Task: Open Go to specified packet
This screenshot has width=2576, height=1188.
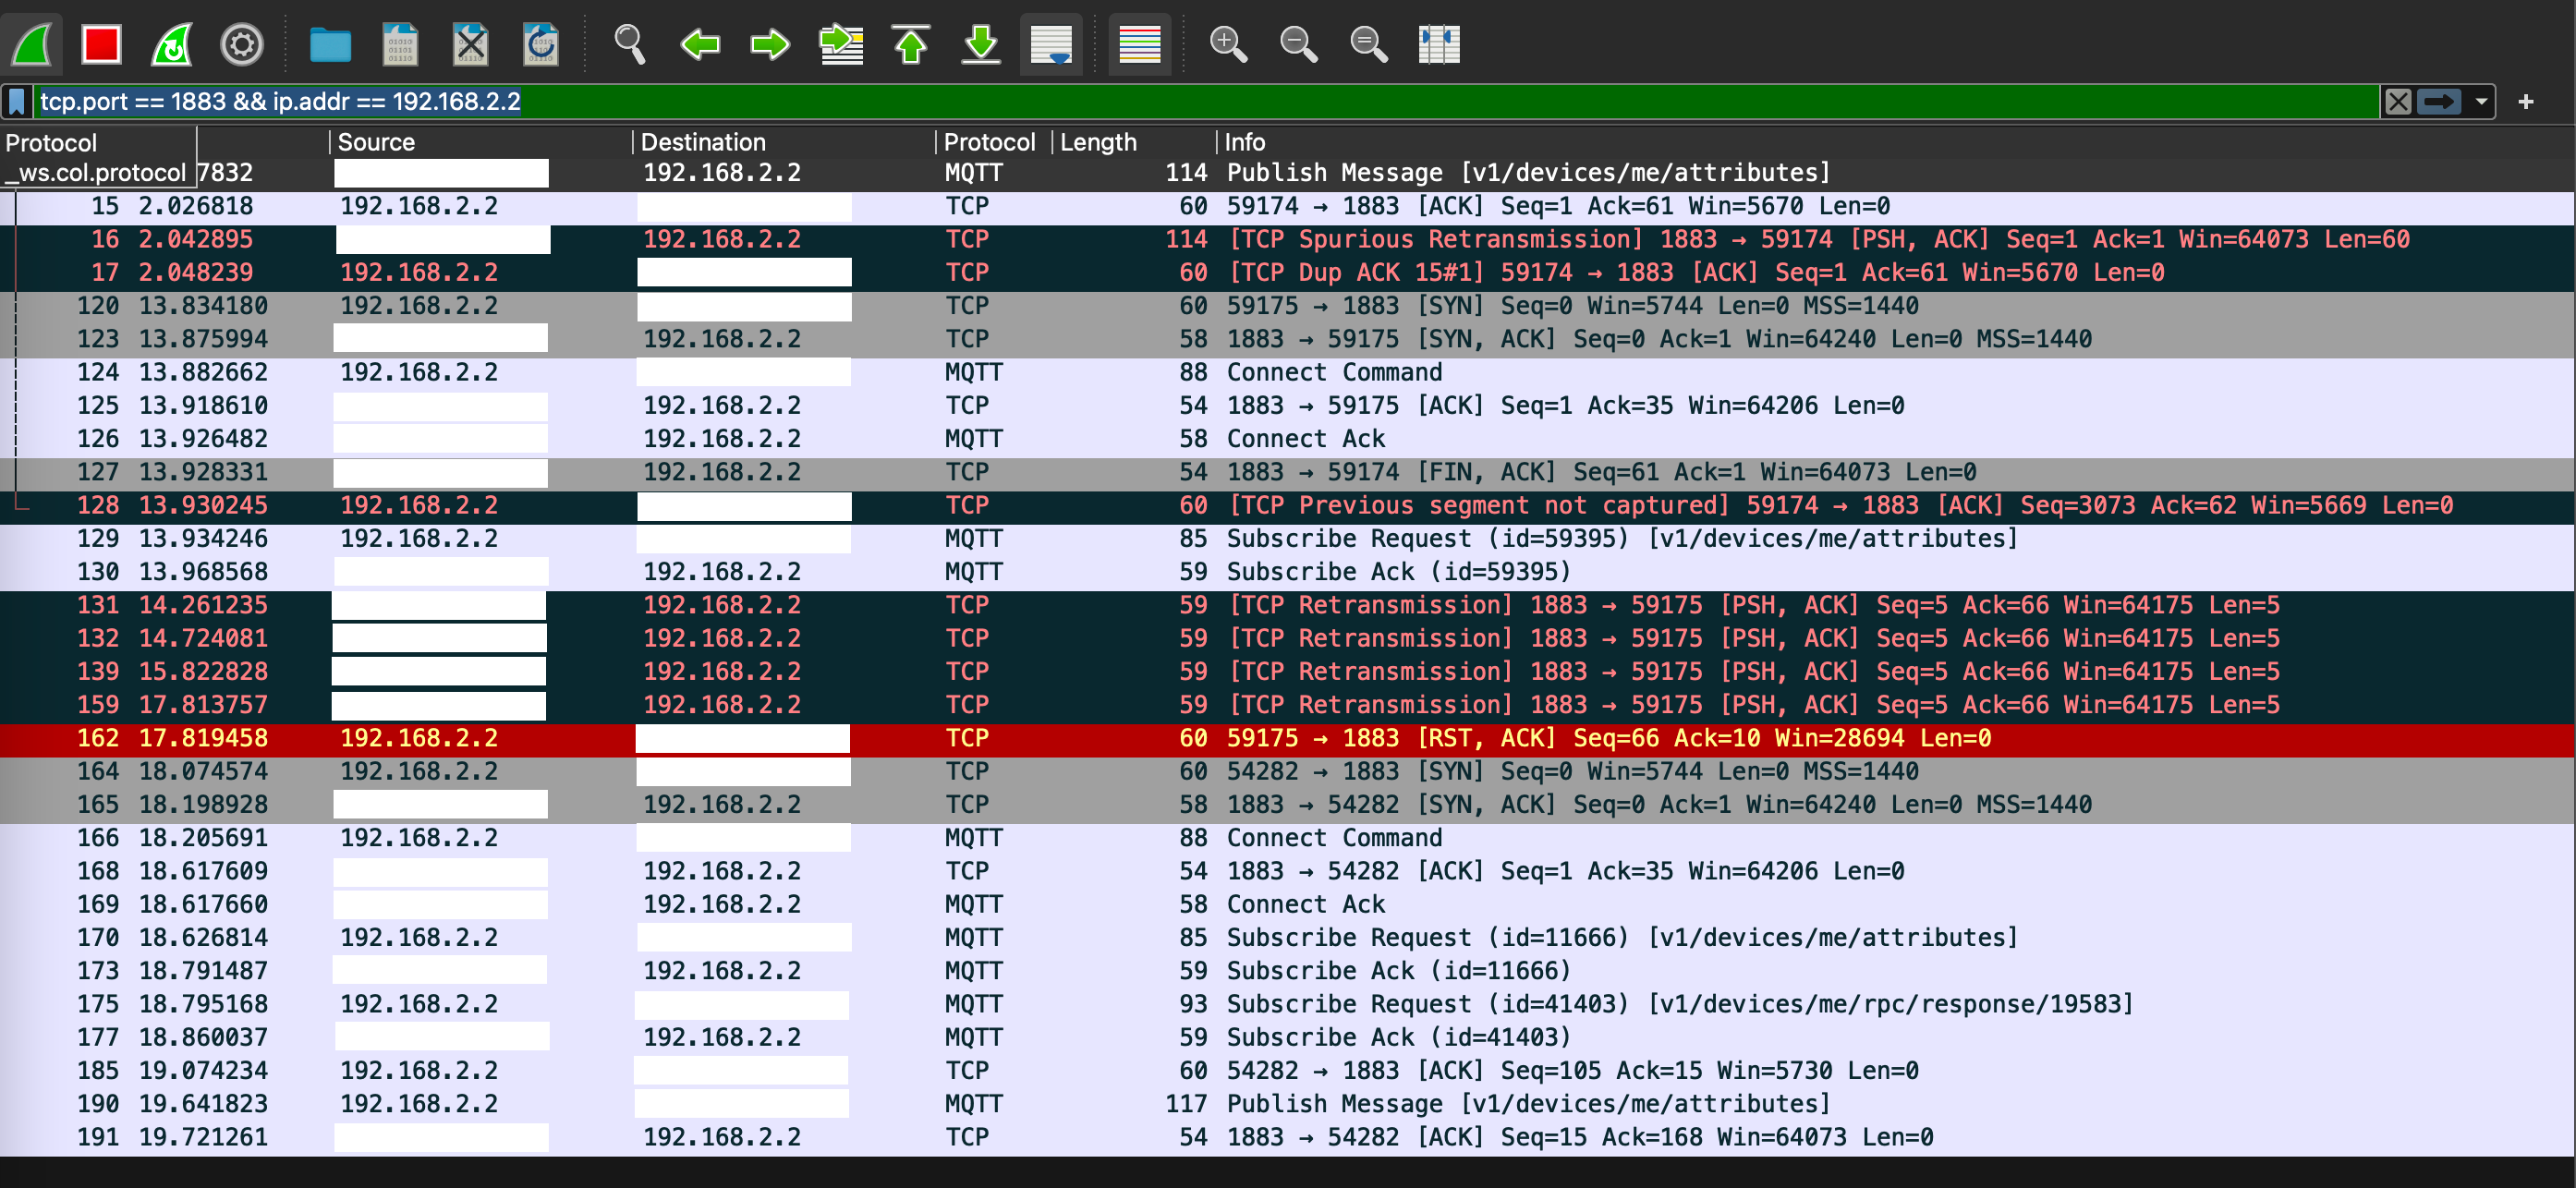Action: [841, 44]
